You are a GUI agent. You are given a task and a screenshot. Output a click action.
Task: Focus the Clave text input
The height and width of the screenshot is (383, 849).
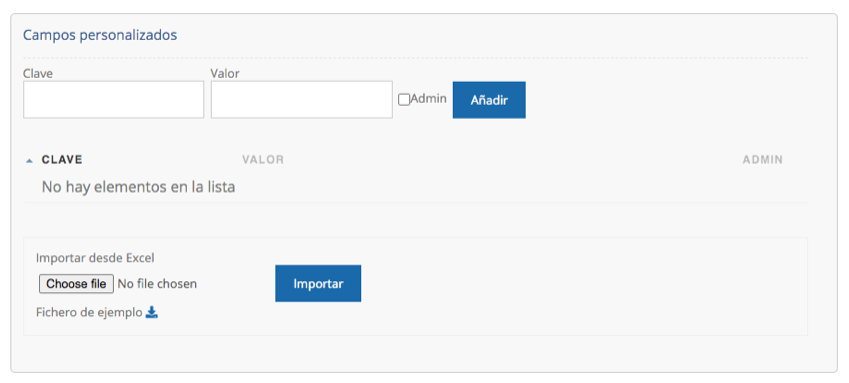(114, 100)
